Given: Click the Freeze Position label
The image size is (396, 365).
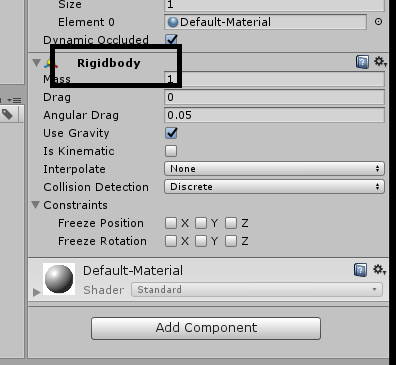Looking at the screenshot, I should tap(101, 223).
